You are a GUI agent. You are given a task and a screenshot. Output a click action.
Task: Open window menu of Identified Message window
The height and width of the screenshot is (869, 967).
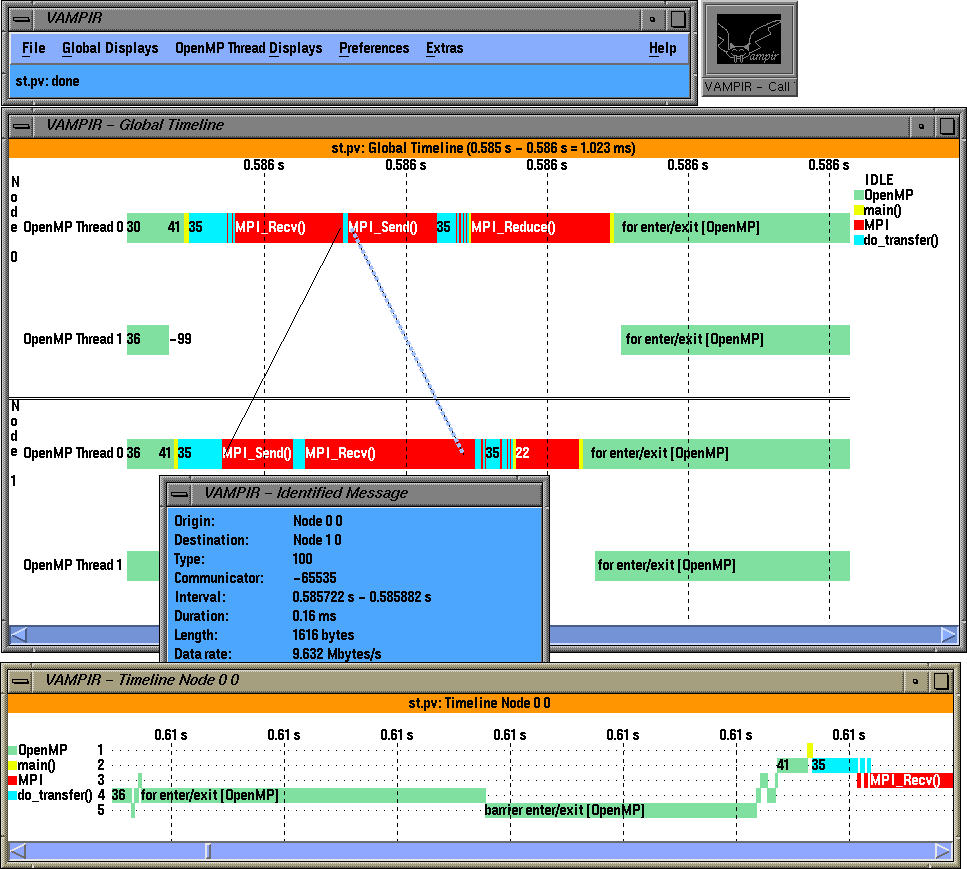point(180,494)
